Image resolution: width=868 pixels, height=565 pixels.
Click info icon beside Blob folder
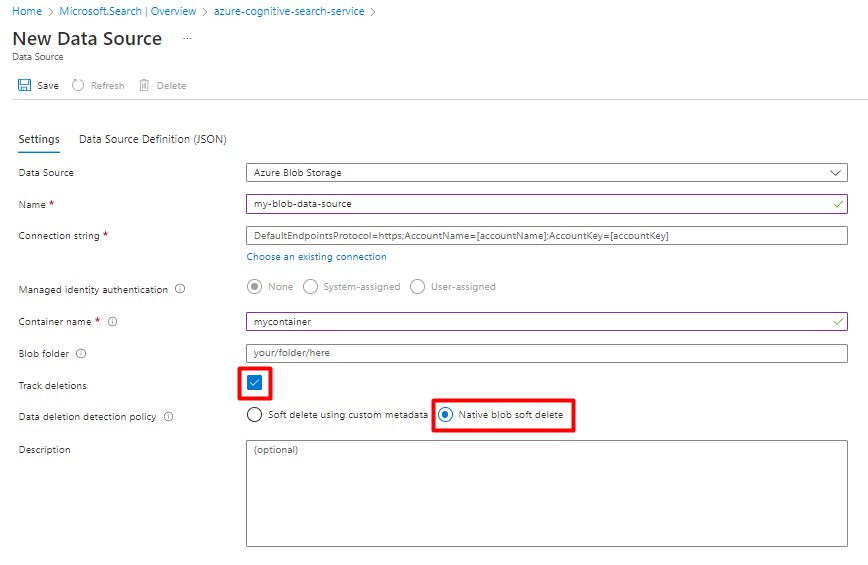(81, 354)
